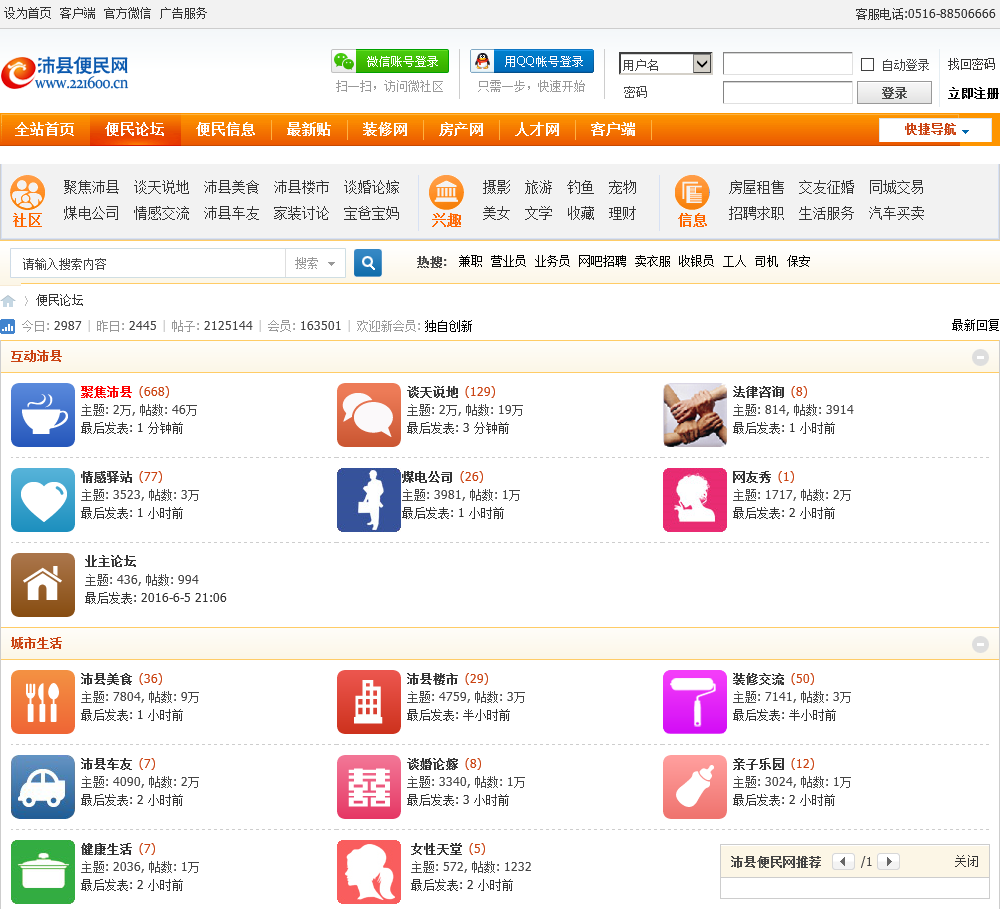Image resolution: width=1000 pixels, height=909 pixels.
Task: Click the hot search term 兼职
Action: point(470,261)
